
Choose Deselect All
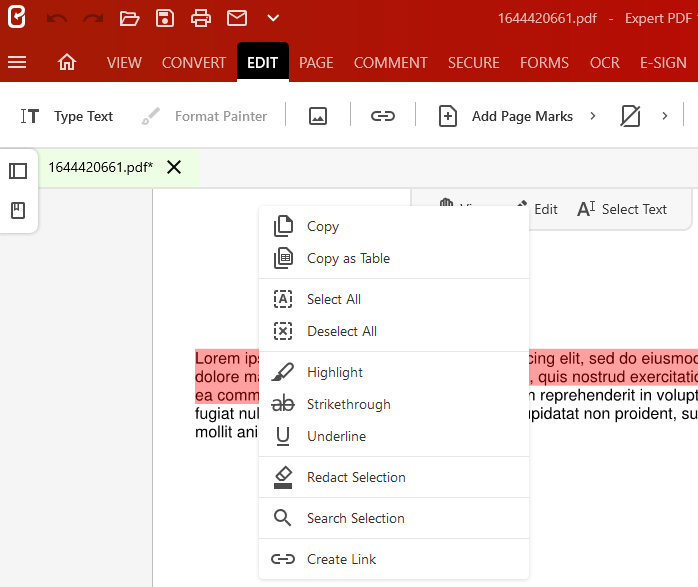[x=394, y=331]
